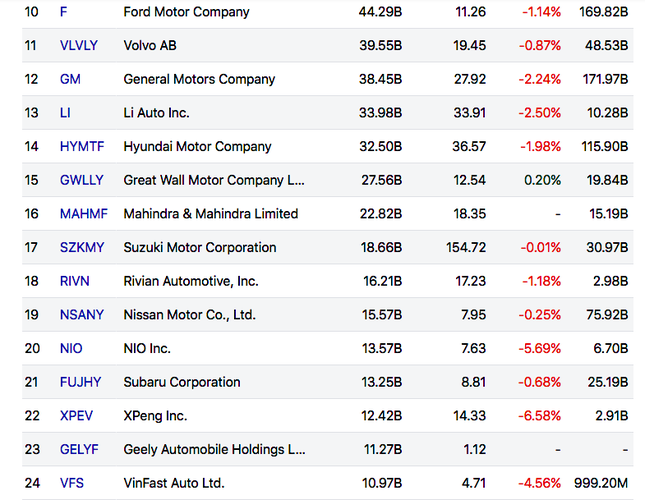Open the GM stock ticker link
Screen dimensions: 645x500
(x=70, y=79)
